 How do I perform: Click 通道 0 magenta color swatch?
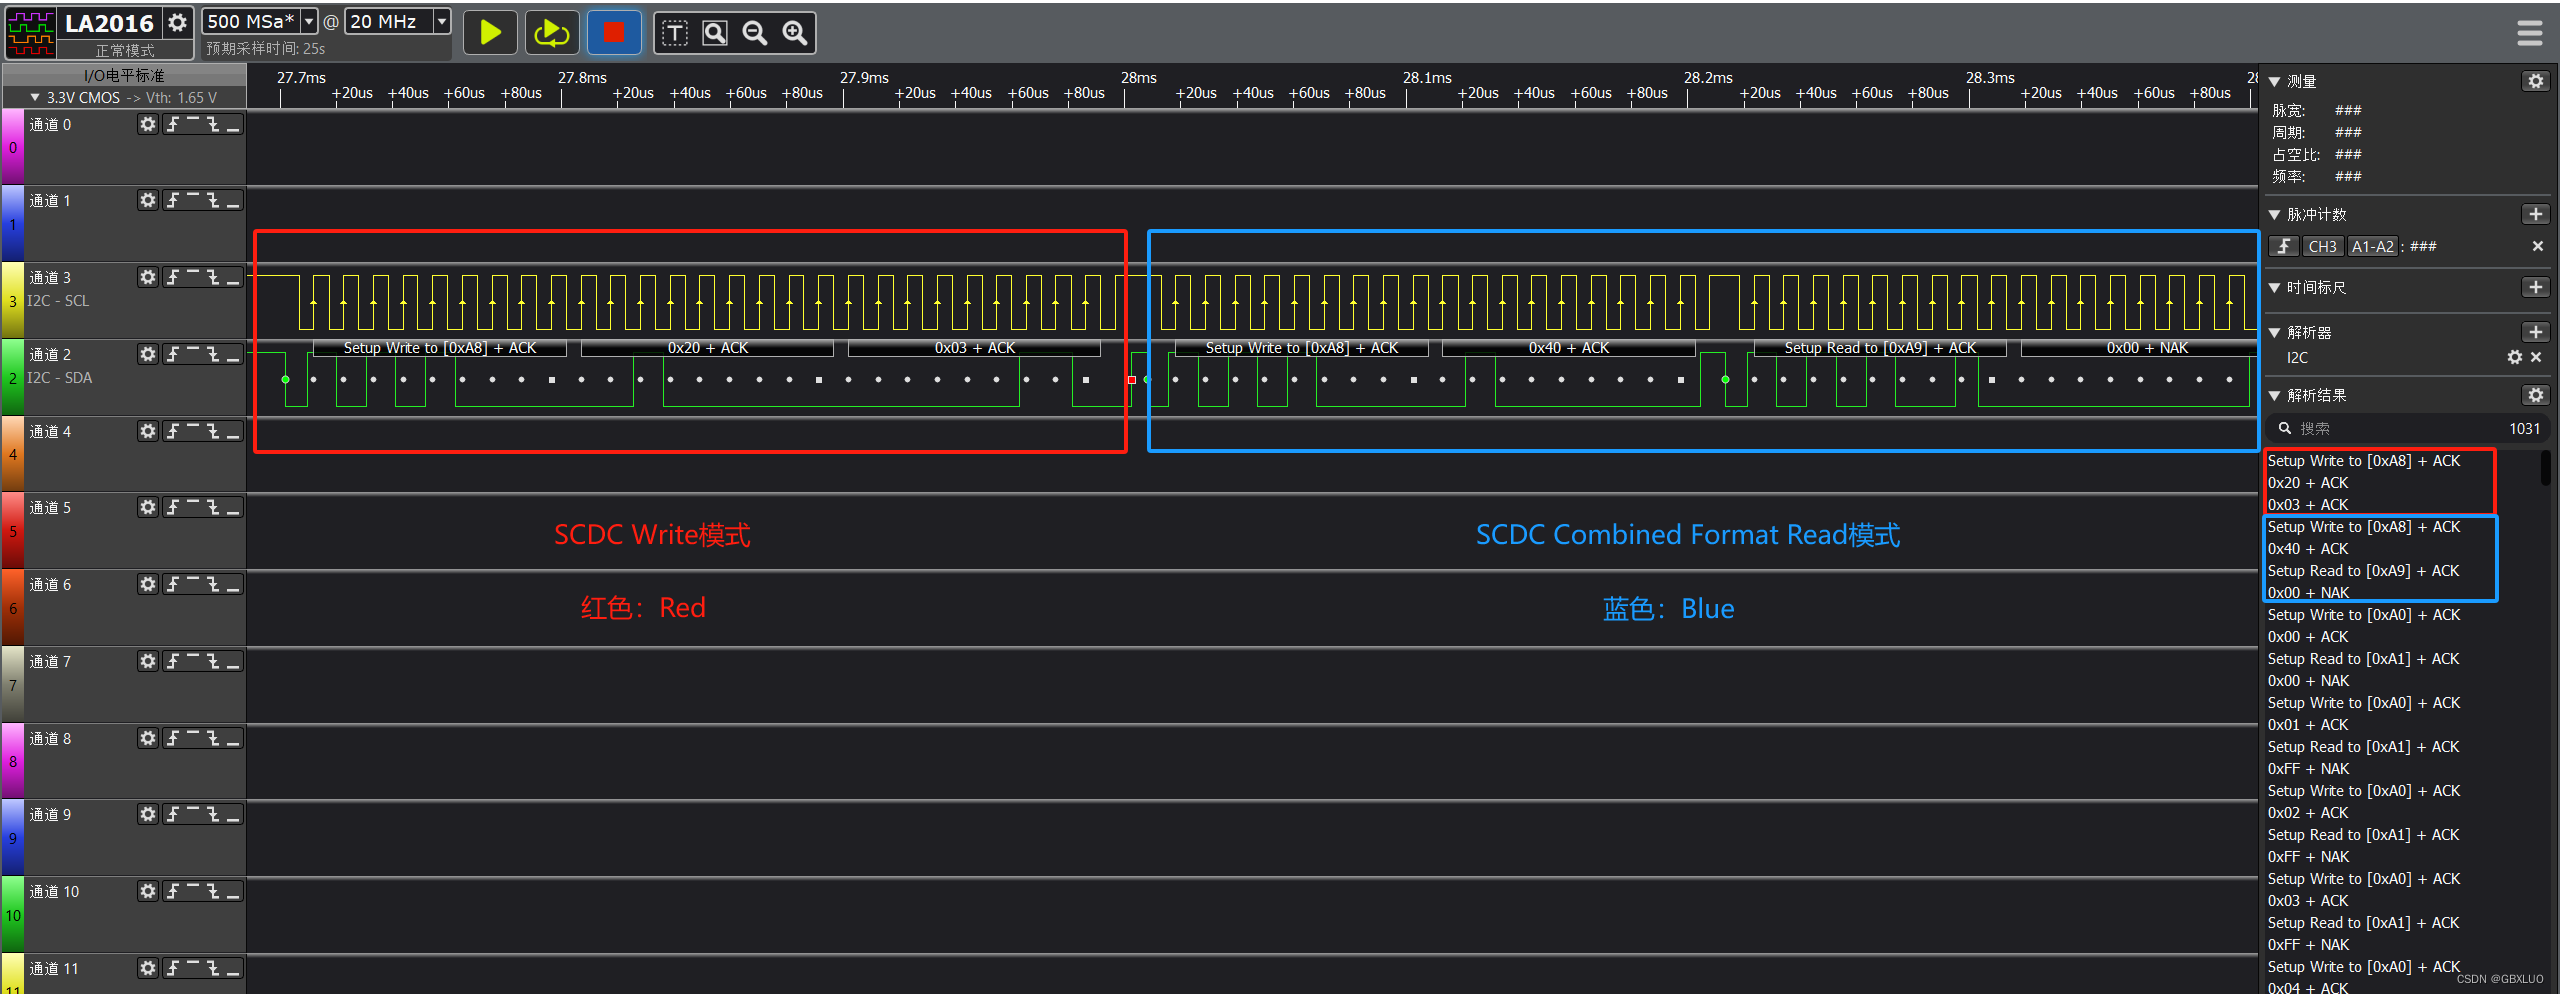pyautogui.click(x=12, y=147)
